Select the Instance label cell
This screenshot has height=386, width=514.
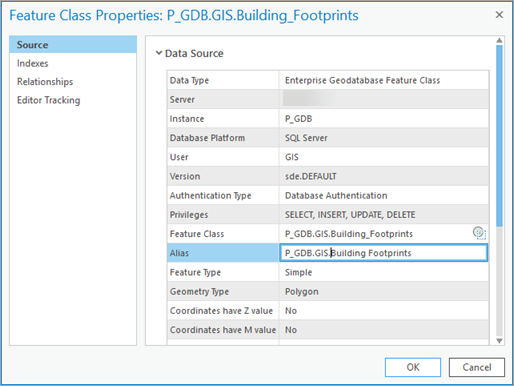point(223,119)
